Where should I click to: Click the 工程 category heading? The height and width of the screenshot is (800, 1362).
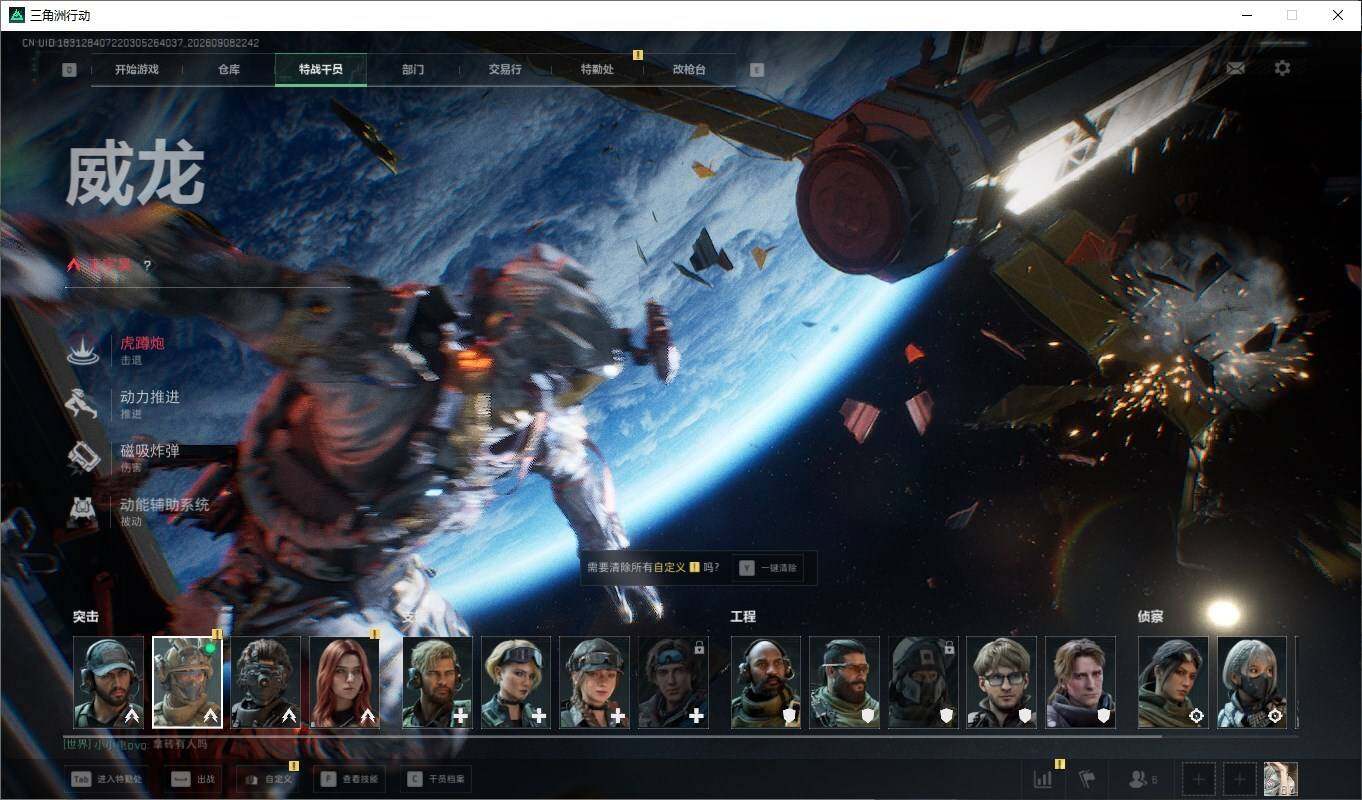(x=743, y=616)
